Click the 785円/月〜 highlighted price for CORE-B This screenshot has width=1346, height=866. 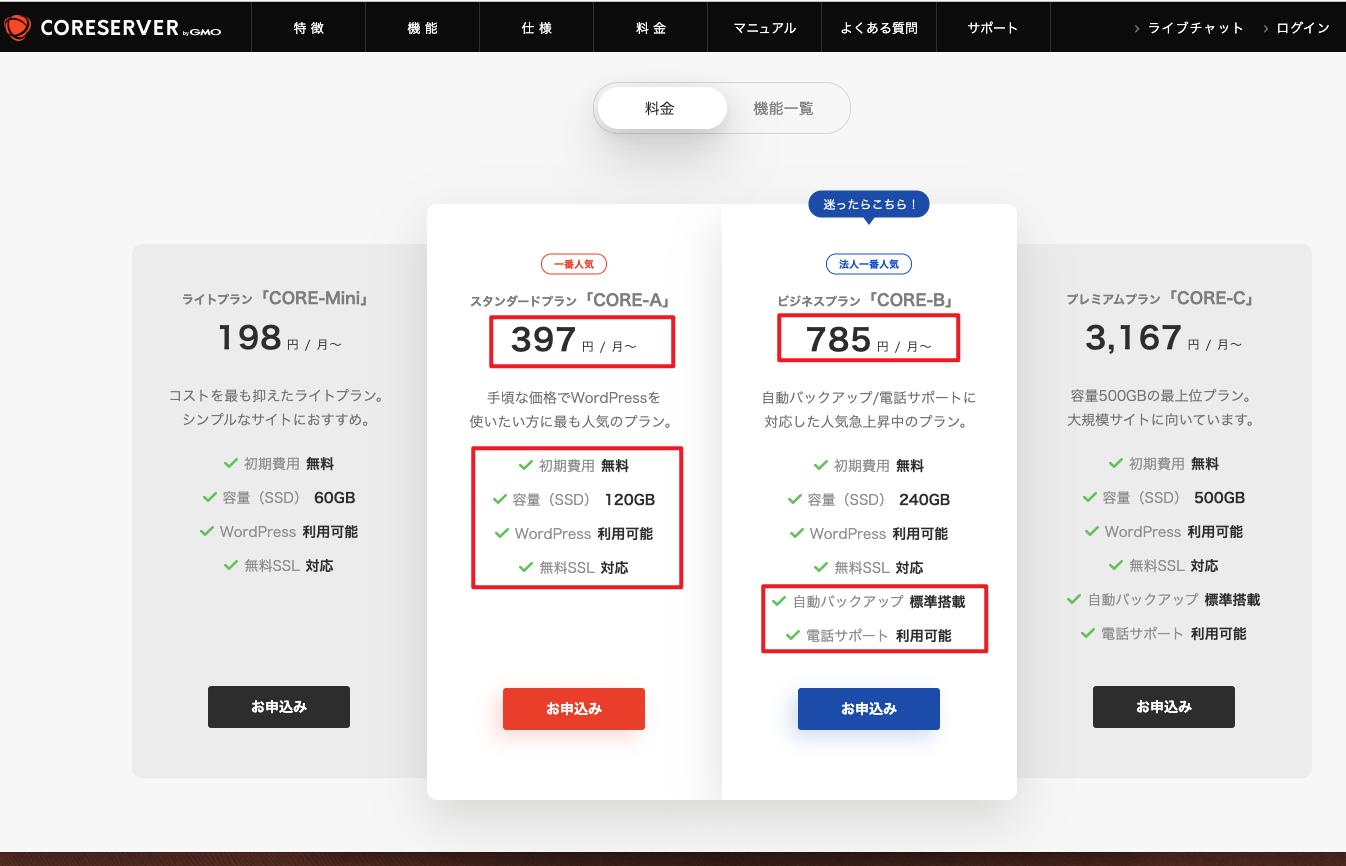pos(868,337)
